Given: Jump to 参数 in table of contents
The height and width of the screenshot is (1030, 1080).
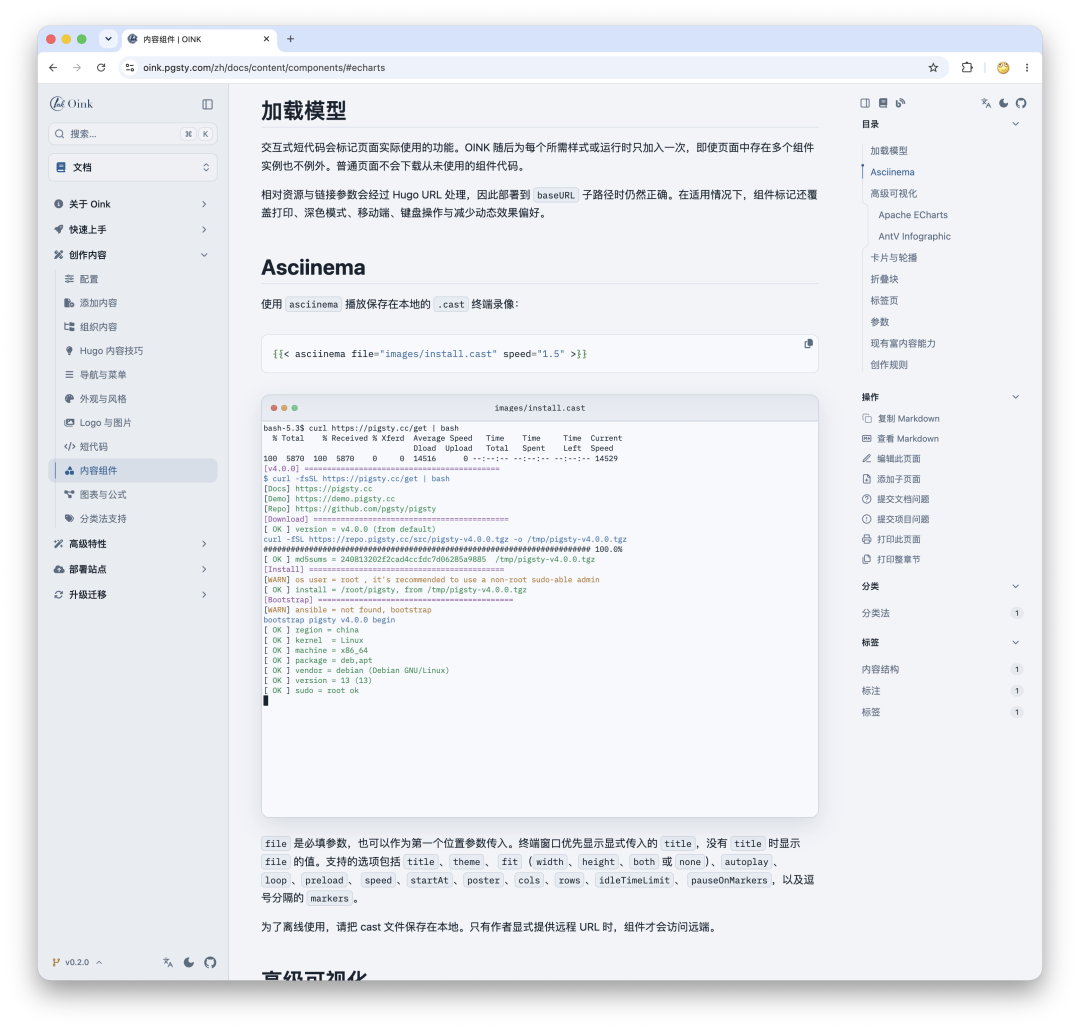Looking at the screenshot, I should pos(880,322).
